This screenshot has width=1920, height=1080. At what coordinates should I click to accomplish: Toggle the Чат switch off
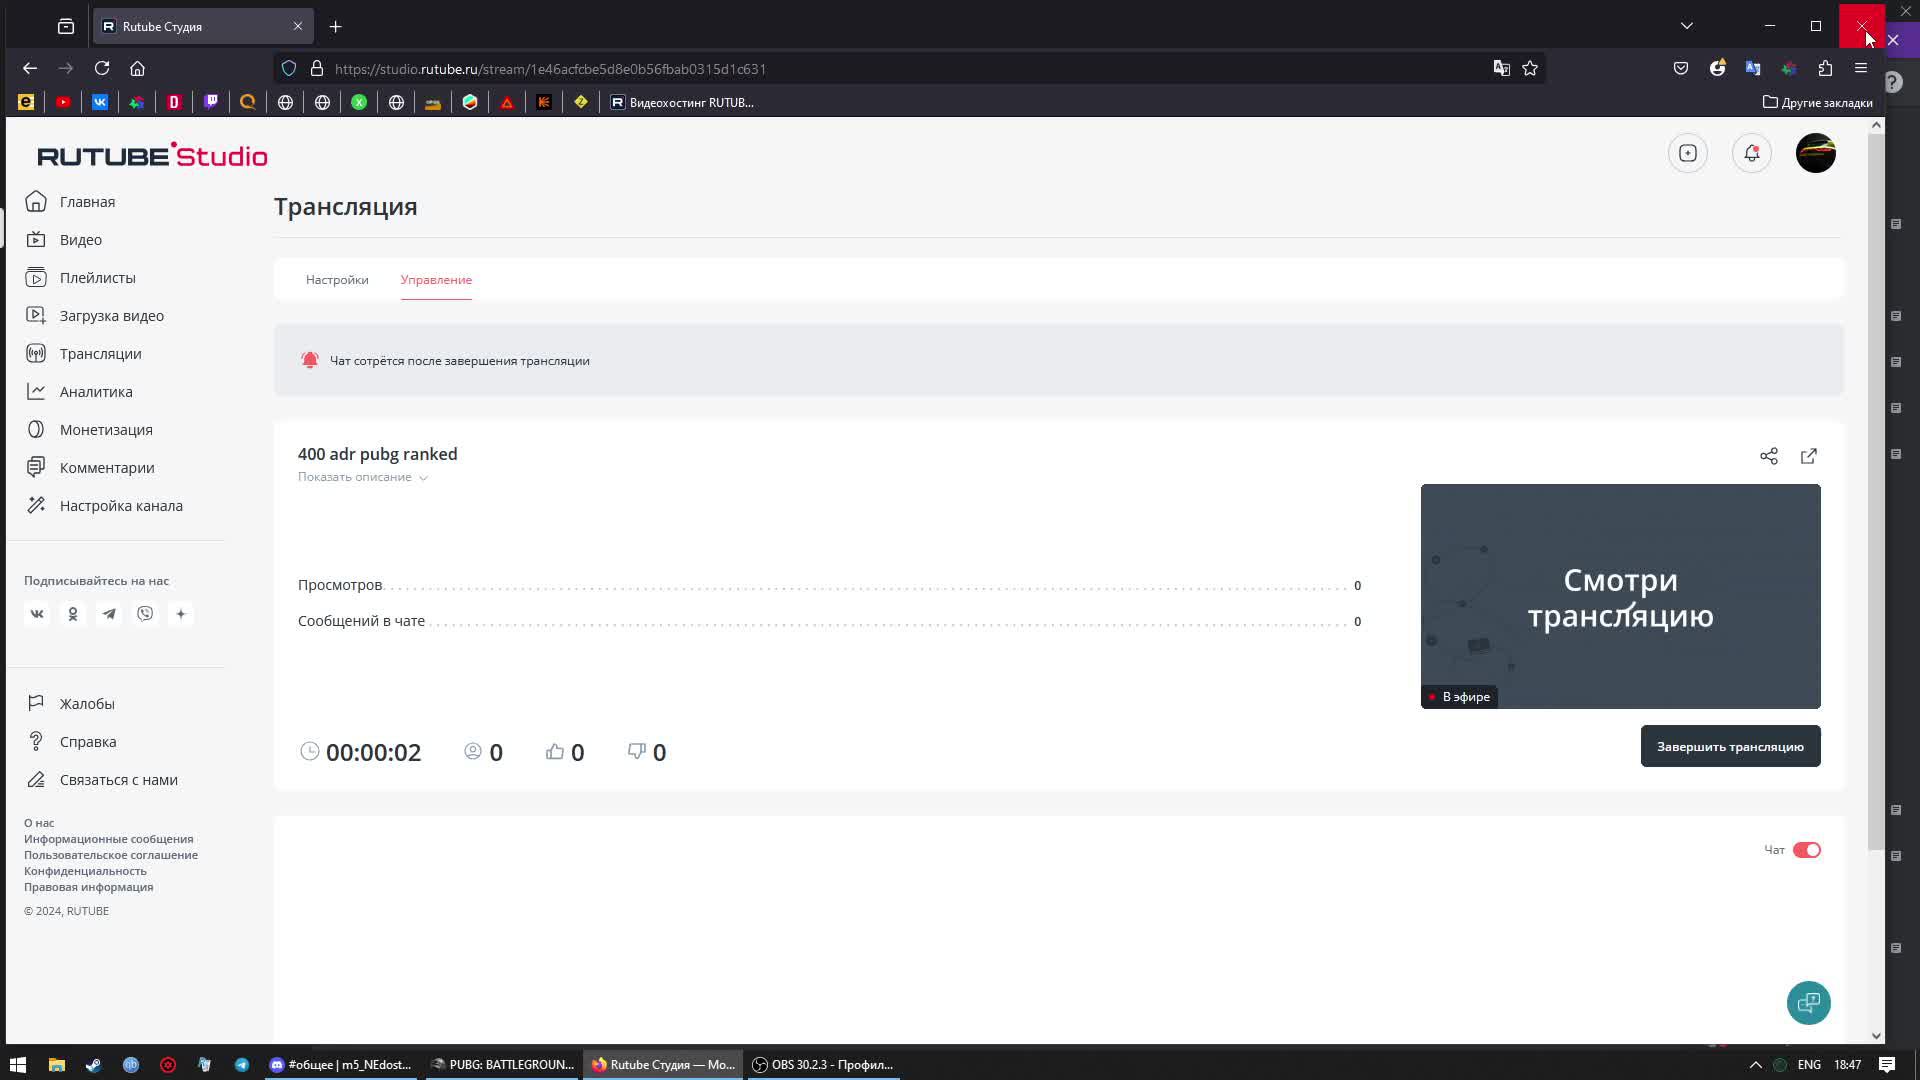click(x=1808, y=849)
